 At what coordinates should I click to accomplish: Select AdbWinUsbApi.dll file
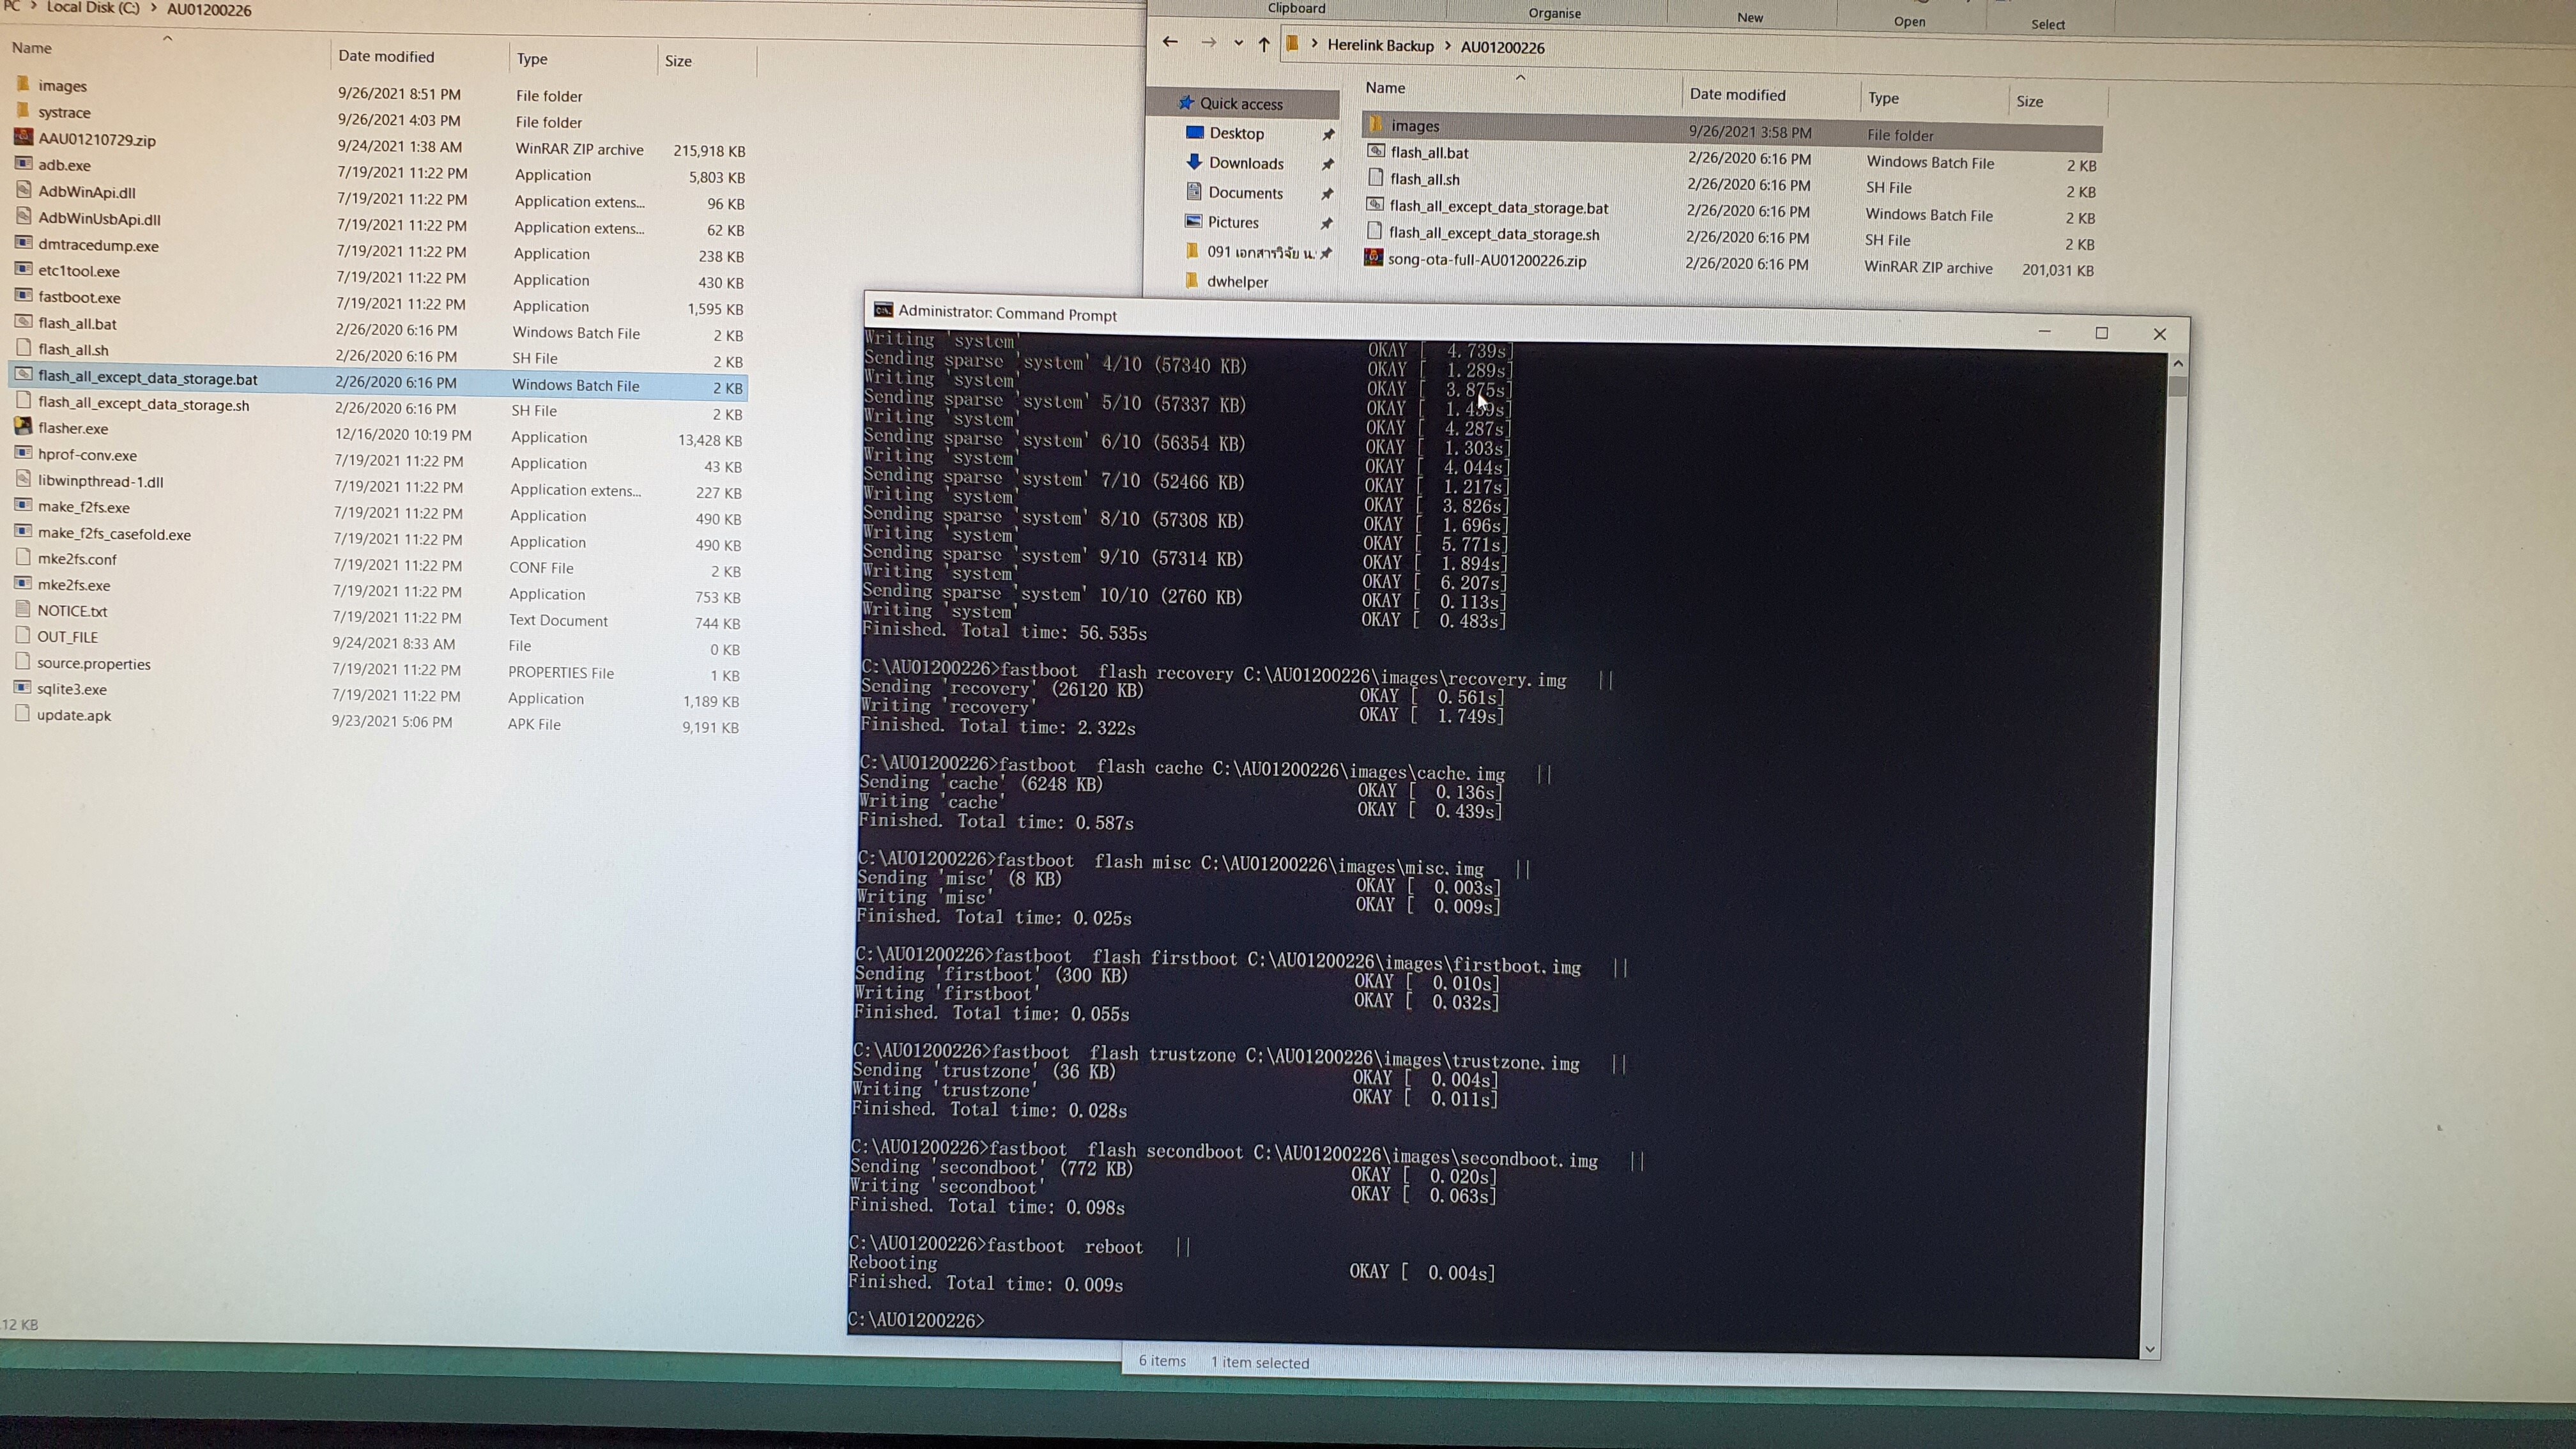tap(99, 218)
